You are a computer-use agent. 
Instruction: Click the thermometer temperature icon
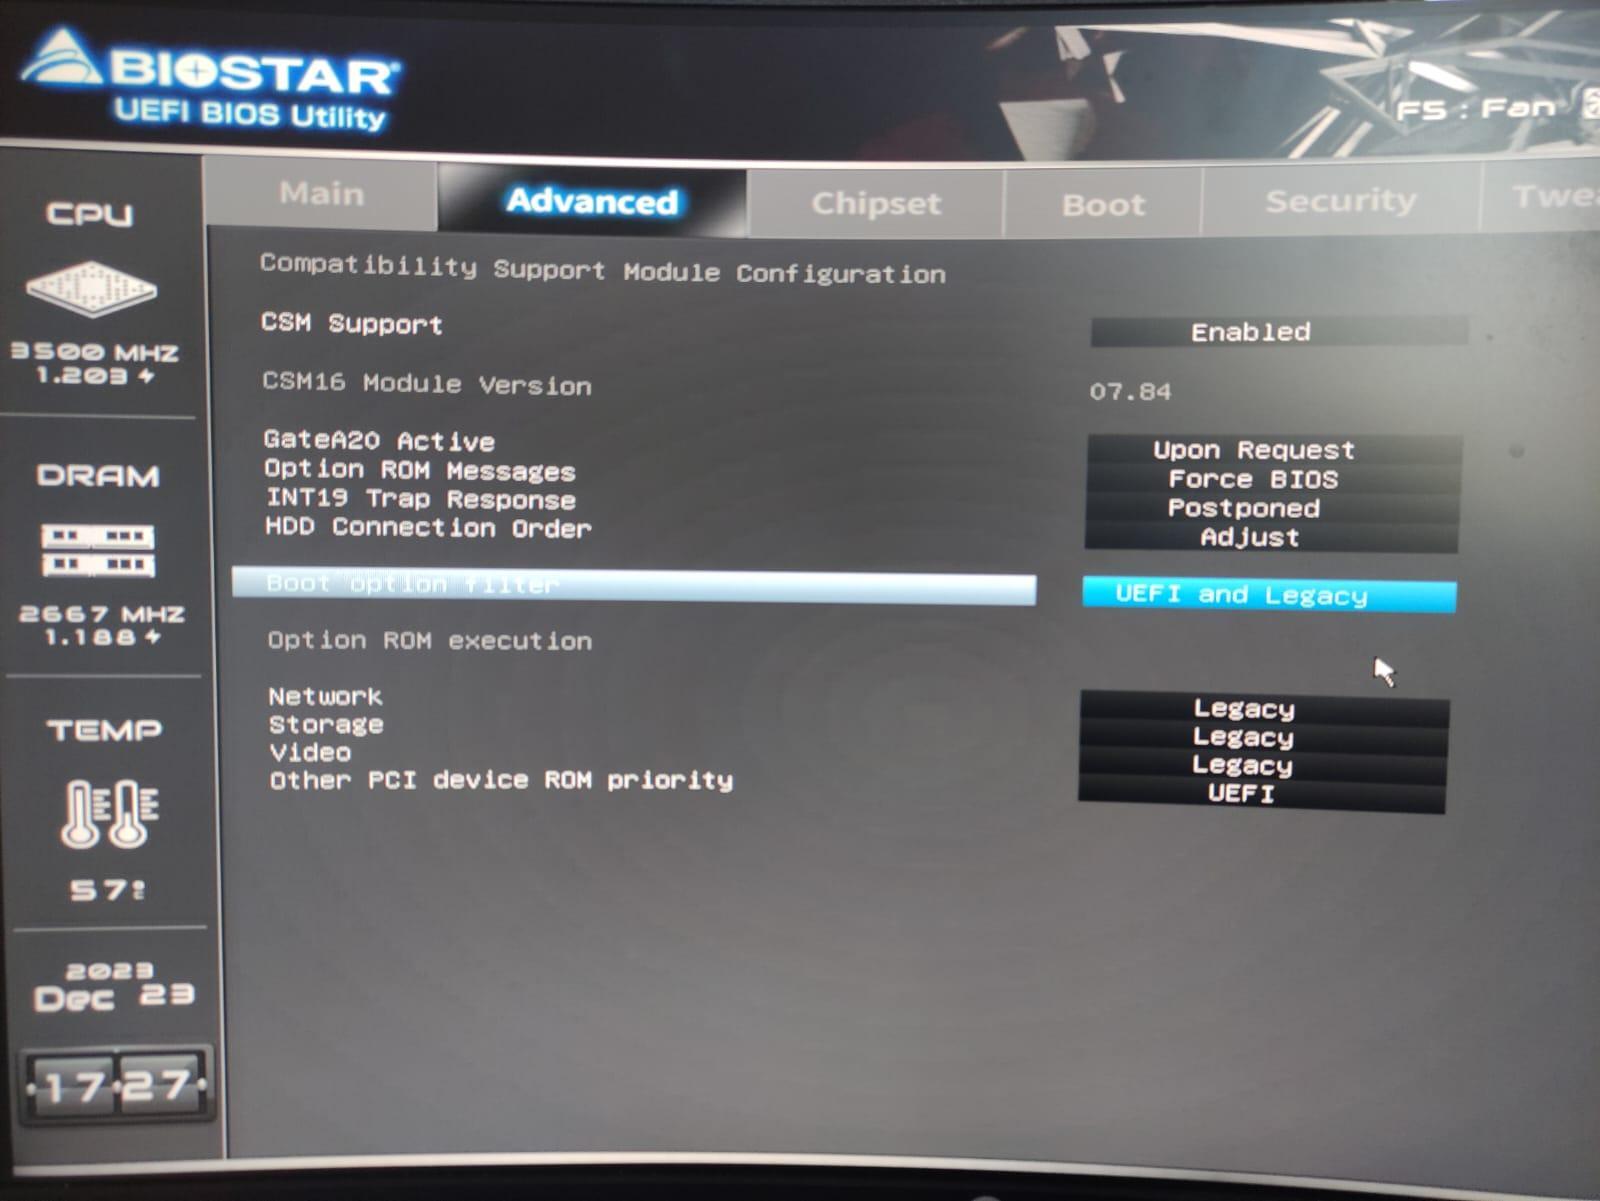click(109, 814)
